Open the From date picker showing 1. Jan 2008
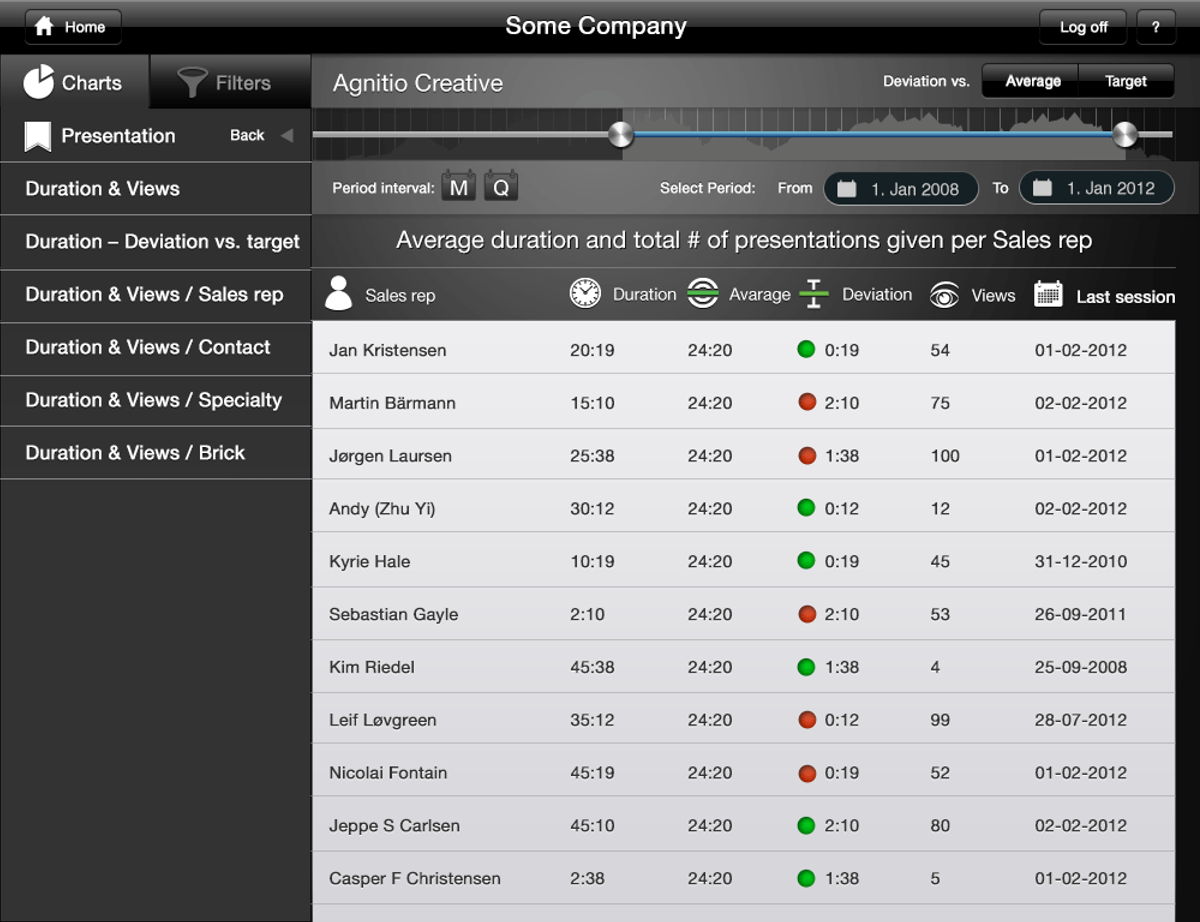This screenshot has width=1200, height=922. tap(900, 188)
